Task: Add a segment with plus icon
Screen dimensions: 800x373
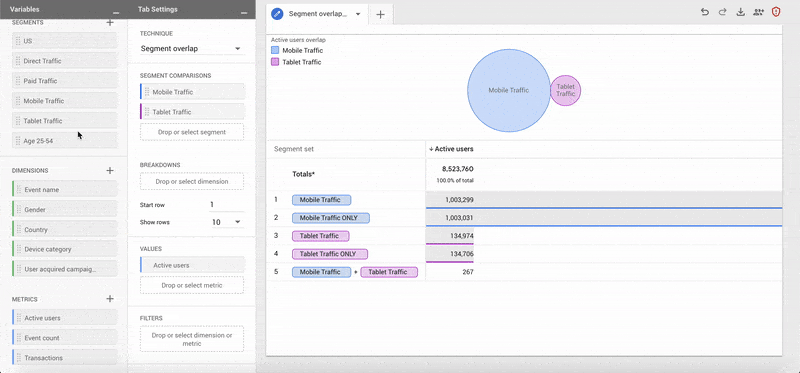Action: tap(110, 22)
